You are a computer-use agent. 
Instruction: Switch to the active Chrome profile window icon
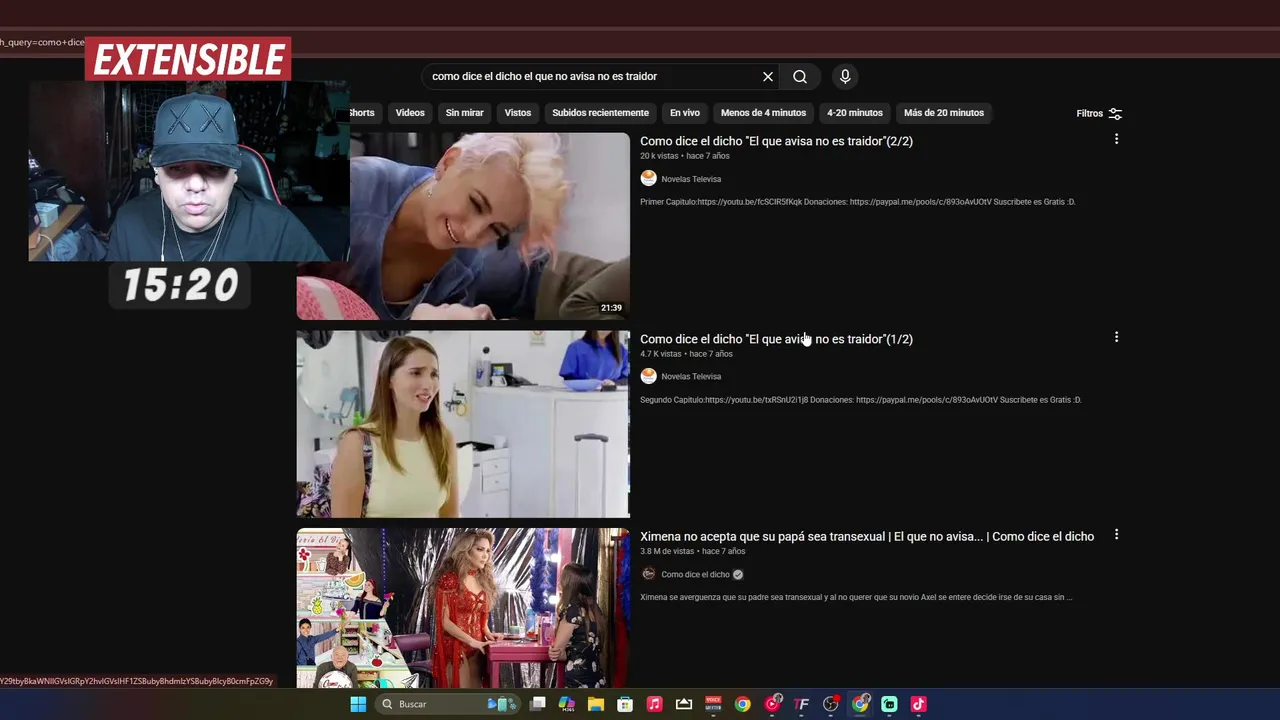860,704
